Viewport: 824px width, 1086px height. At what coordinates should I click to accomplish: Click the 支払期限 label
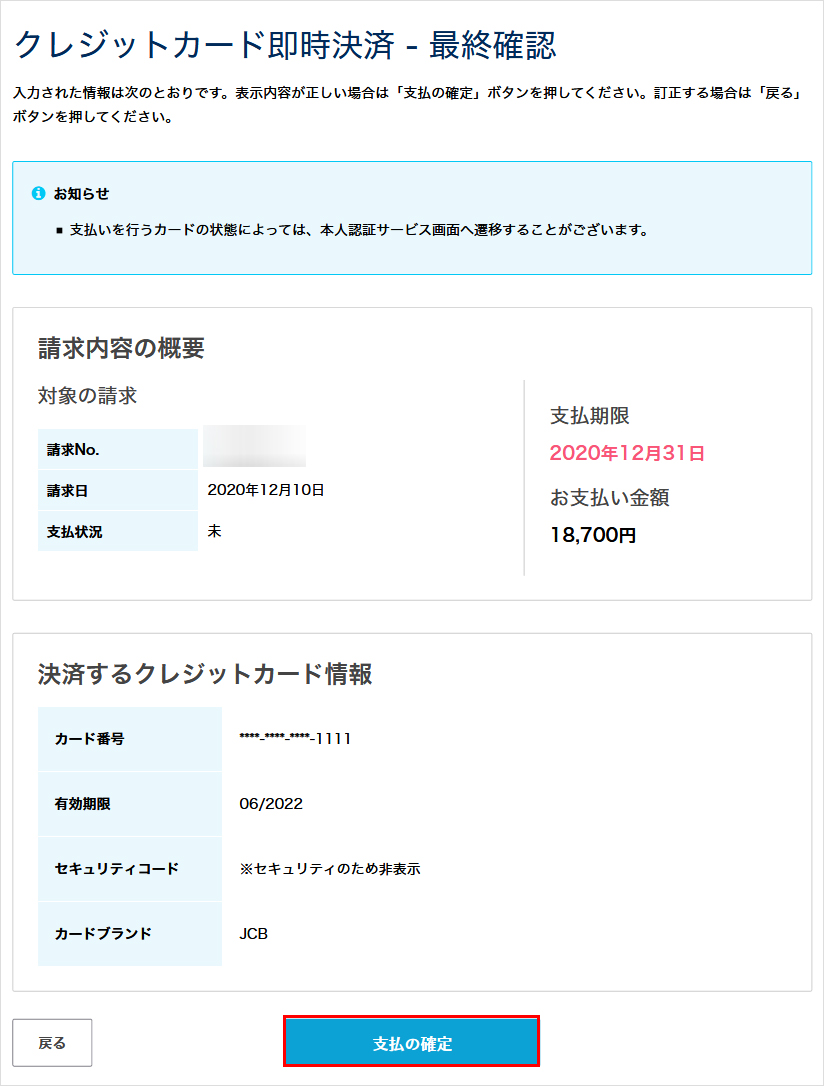tap(590, 416)
